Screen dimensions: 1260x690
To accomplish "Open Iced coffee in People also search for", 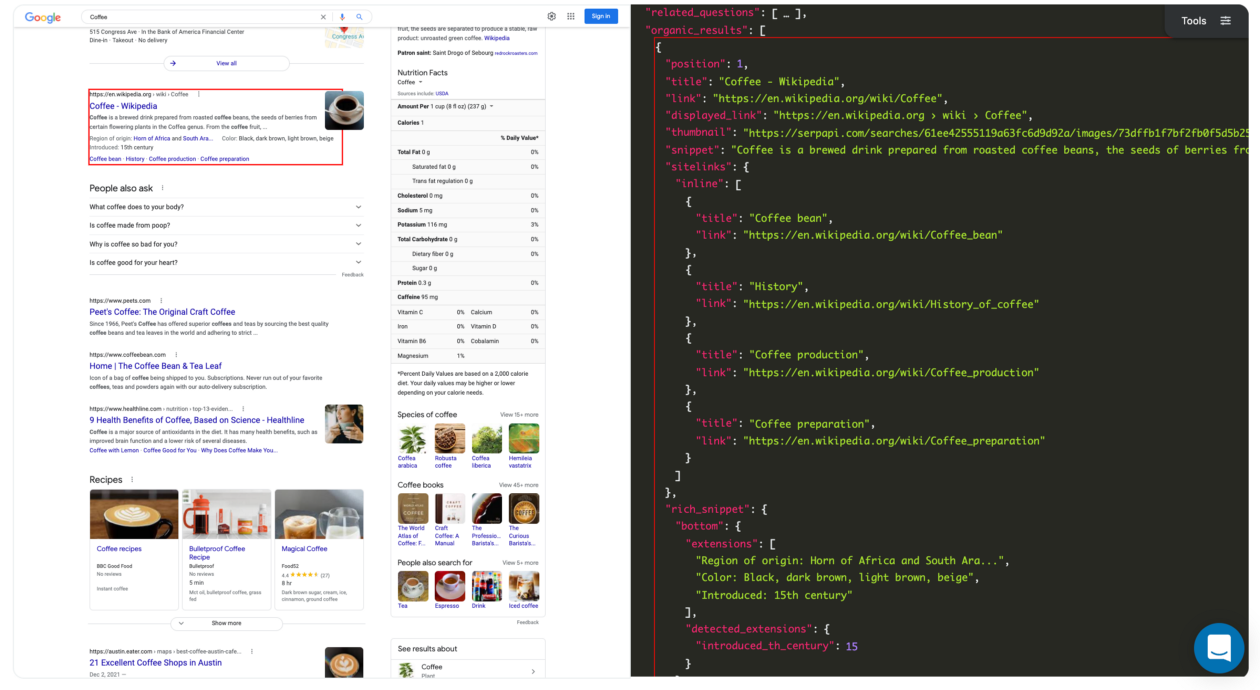I will (524, 590).
